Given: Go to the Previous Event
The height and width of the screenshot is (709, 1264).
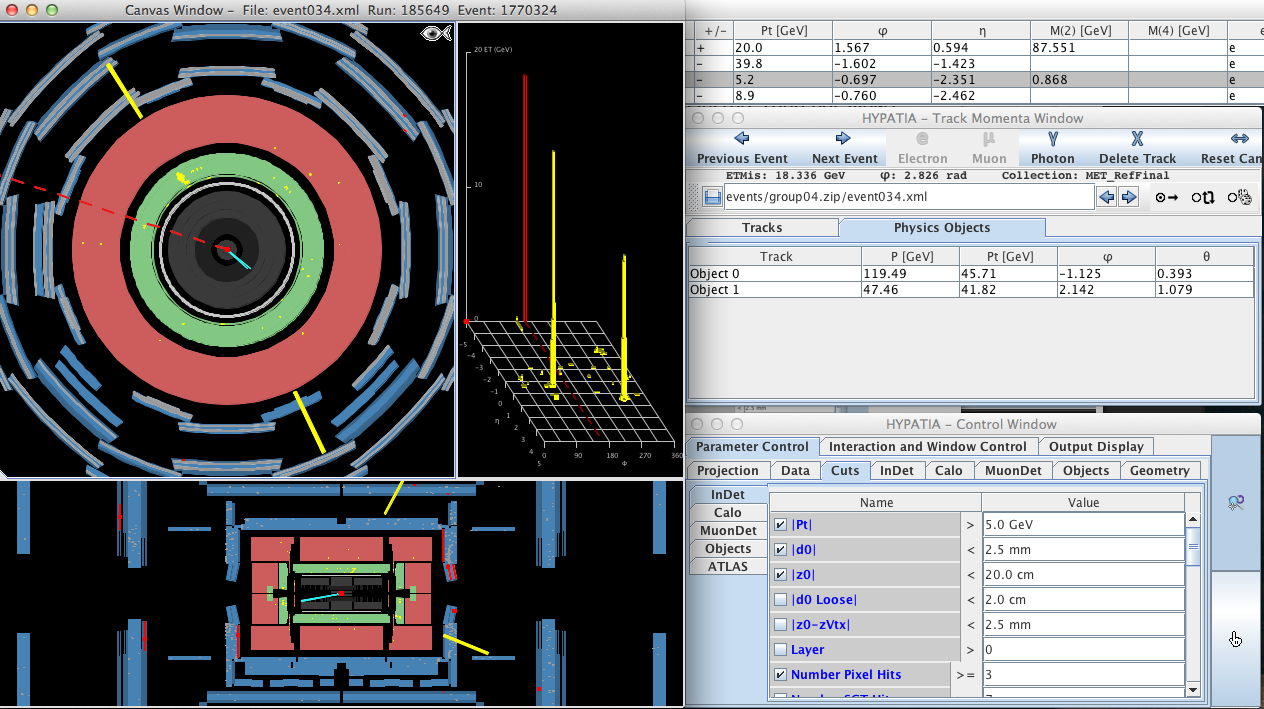Looking at the screenshot, I should click(x=742, y=148).
